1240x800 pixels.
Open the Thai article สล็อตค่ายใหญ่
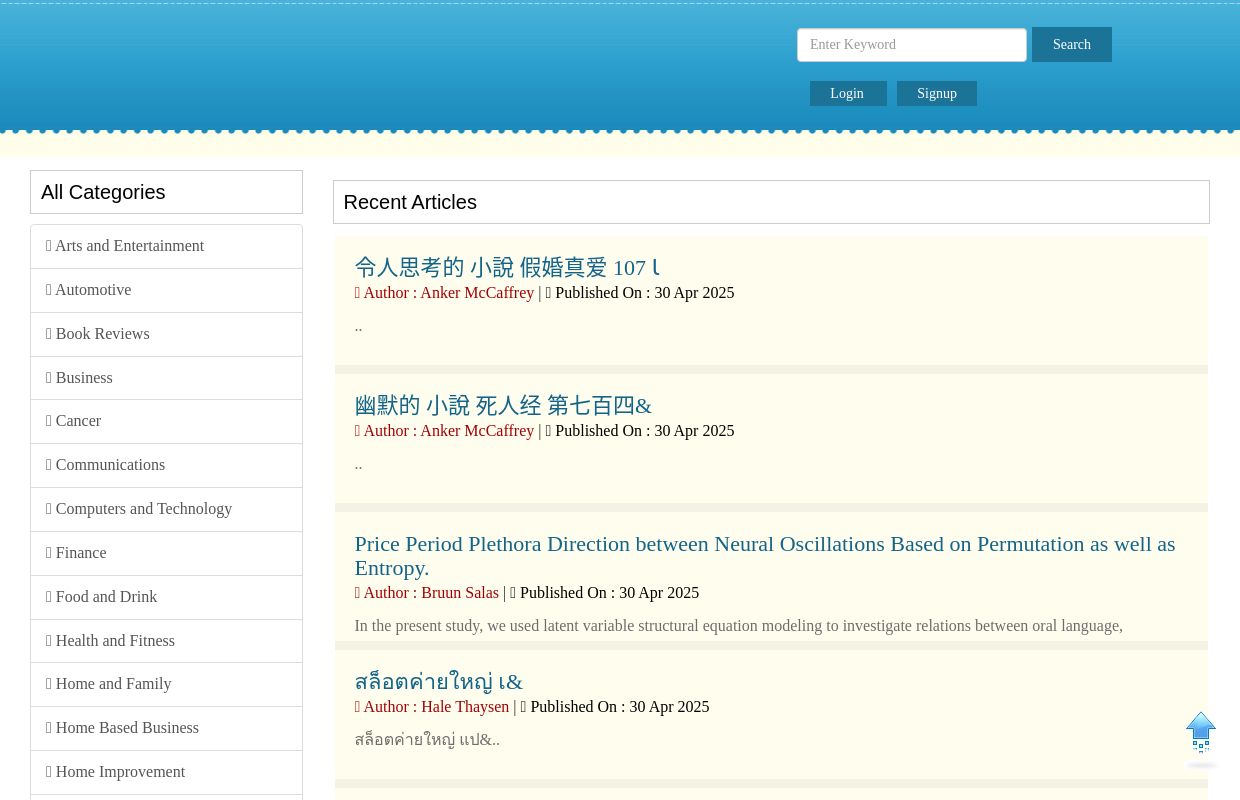pos(438,682)
